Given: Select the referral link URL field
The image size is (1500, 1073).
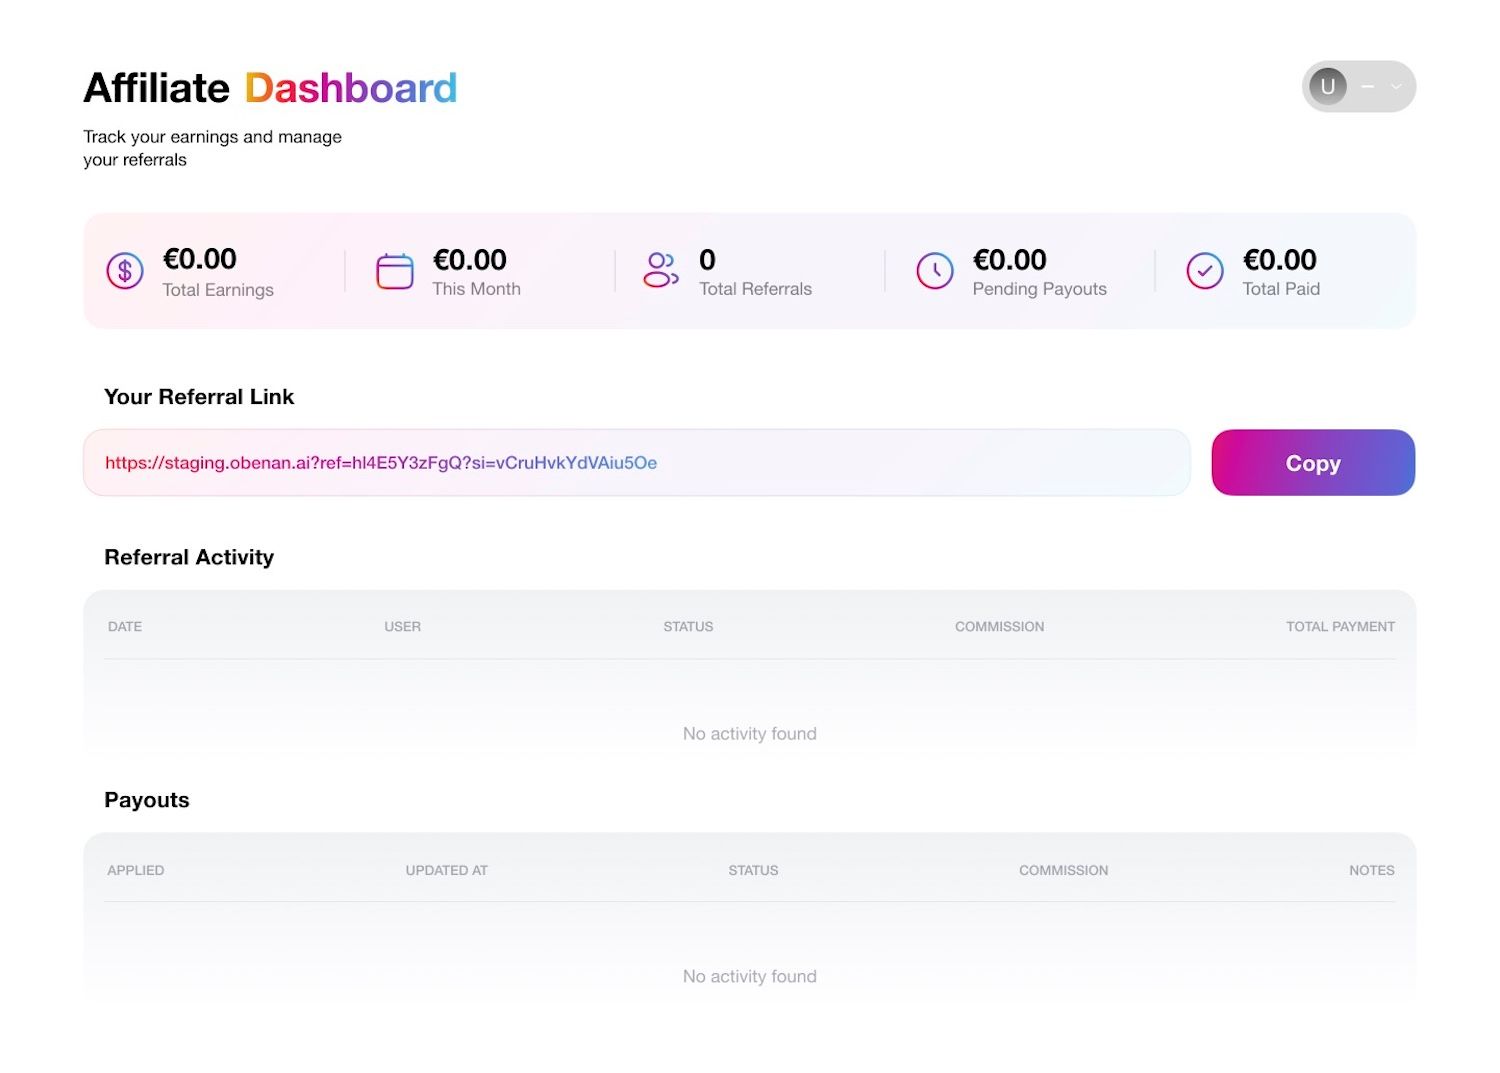Looking at the screenshot, I should point(637,463).
